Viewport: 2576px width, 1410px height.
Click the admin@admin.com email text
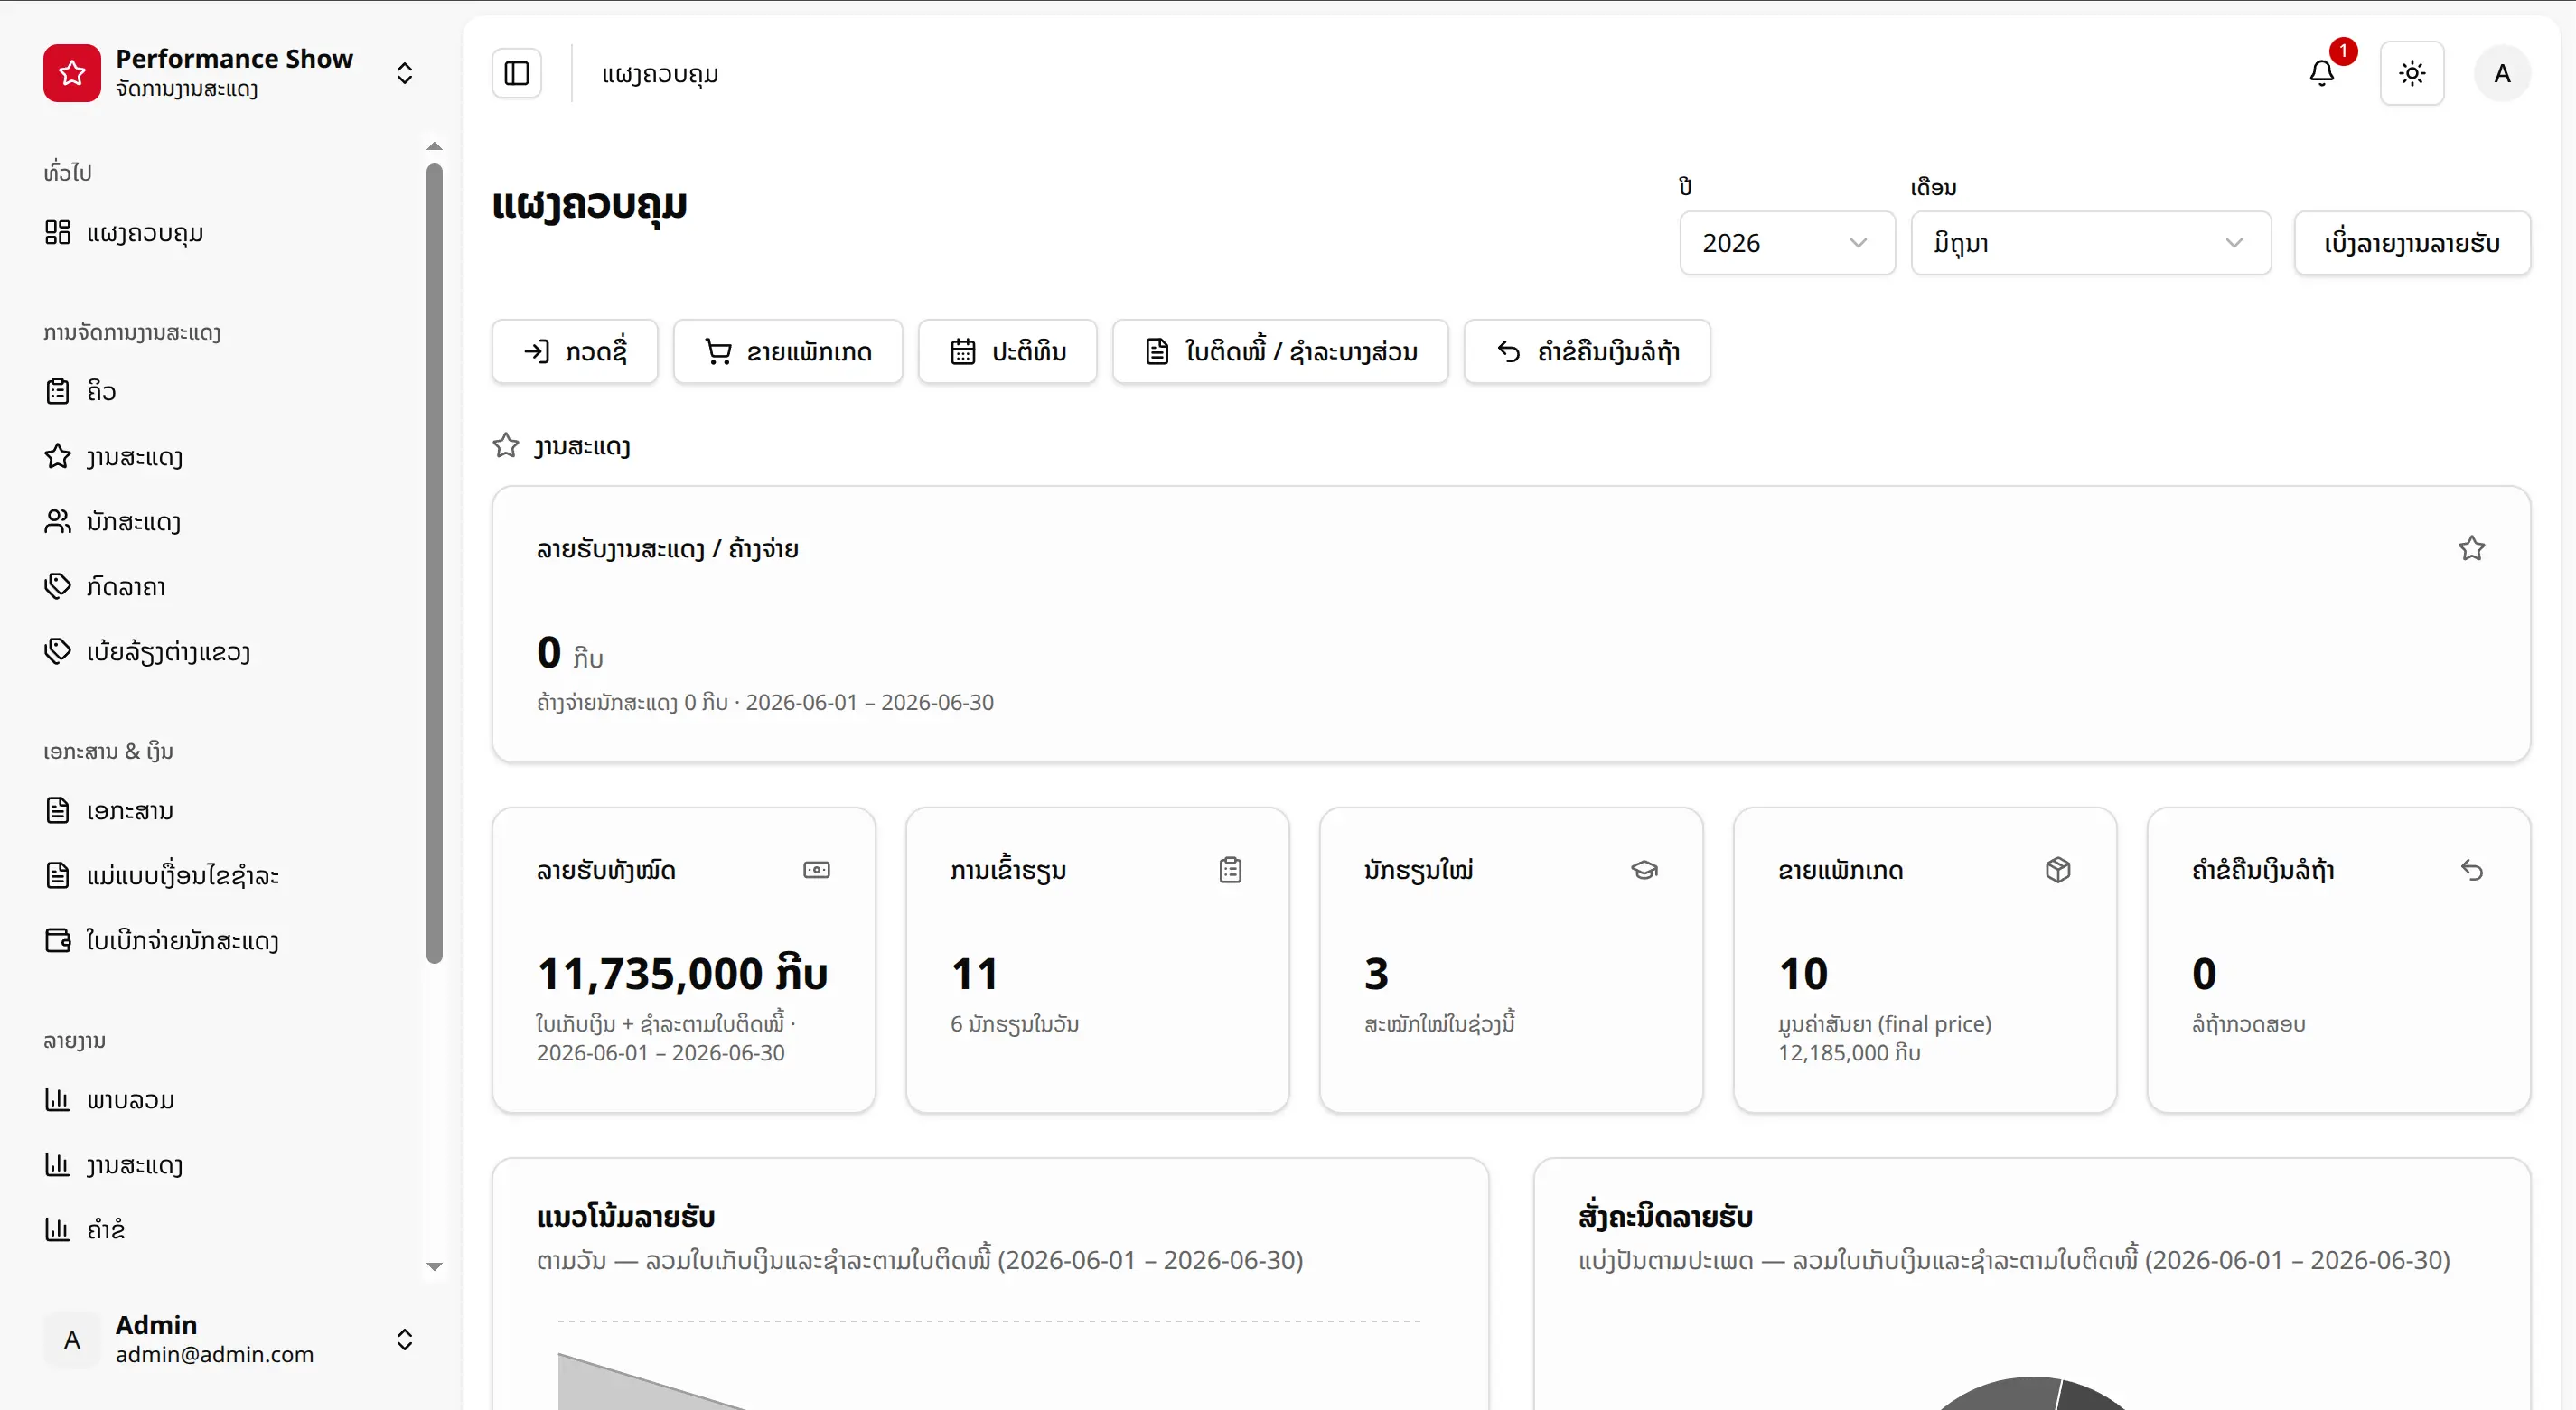click(214, 1354)
